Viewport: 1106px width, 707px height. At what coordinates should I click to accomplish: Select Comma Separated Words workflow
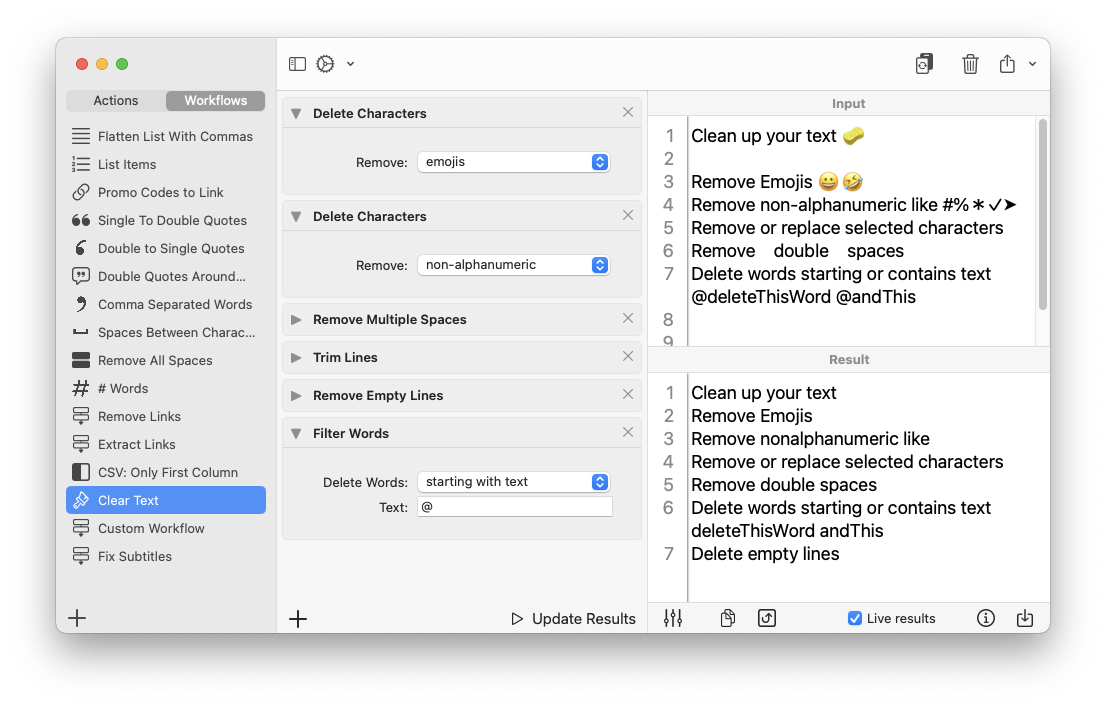tap(166, 304)
